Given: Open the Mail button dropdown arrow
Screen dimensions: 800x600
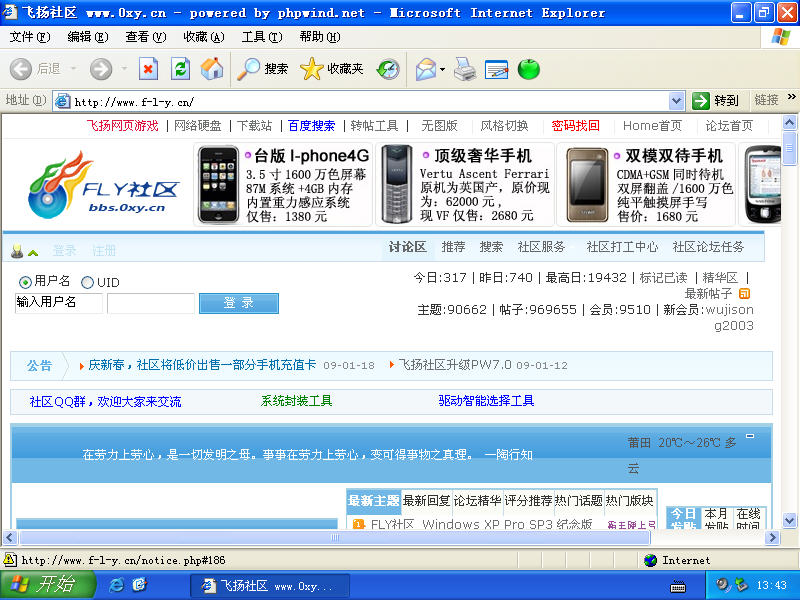Looking at the screenshot, I should point(442,69).
